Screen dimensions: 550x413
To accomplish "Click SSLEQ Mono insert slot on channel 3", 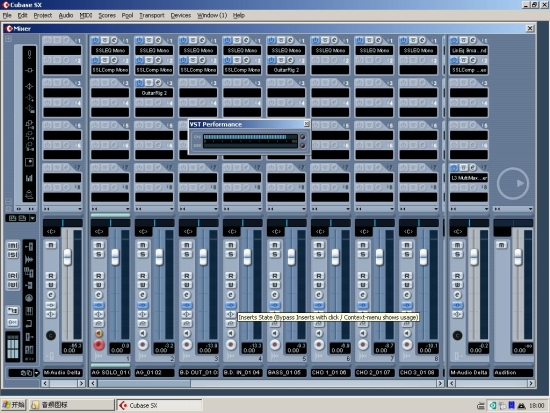I will coord(198,50).
